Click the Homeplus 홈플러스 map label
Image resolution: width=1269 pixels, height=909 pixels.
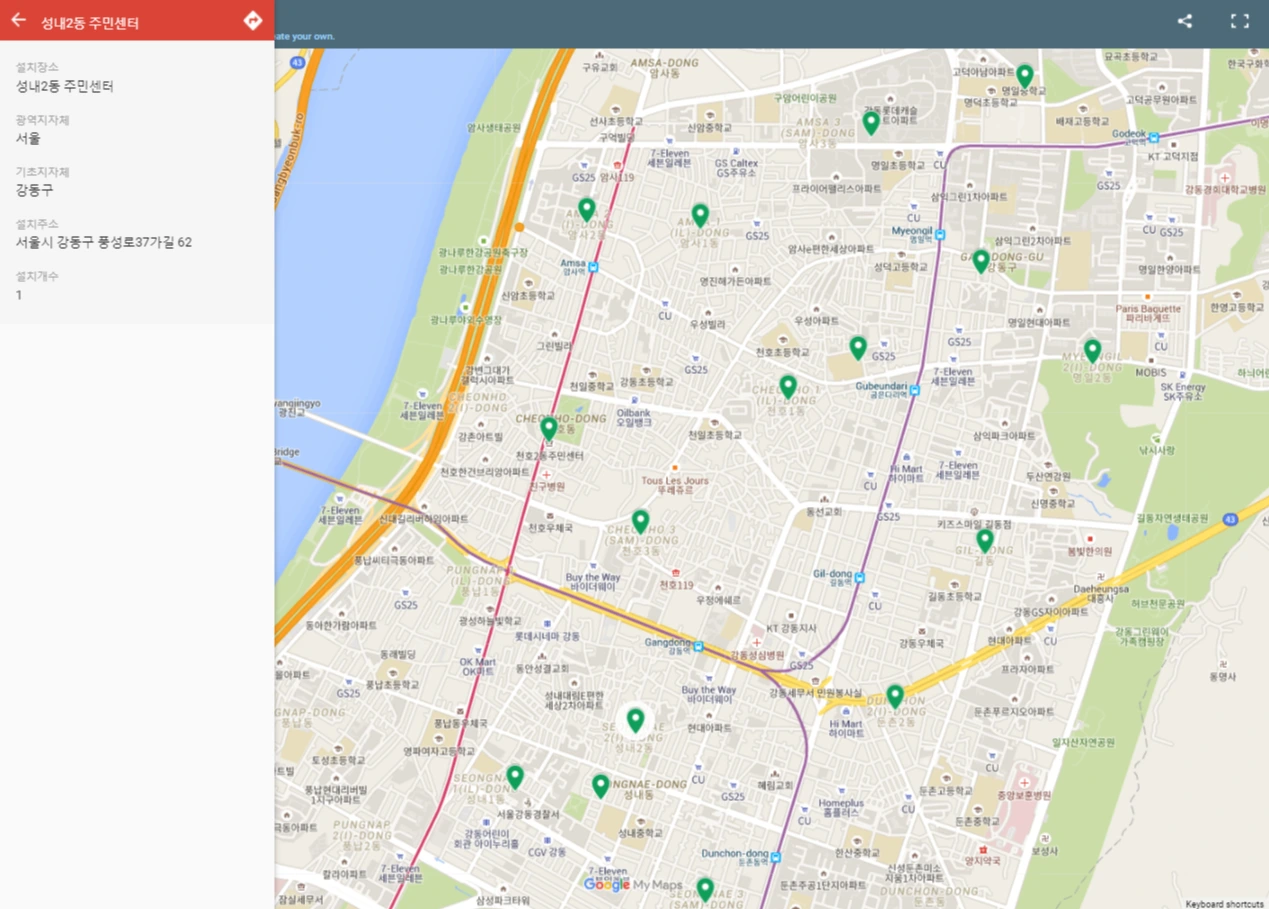click(841, 808)
